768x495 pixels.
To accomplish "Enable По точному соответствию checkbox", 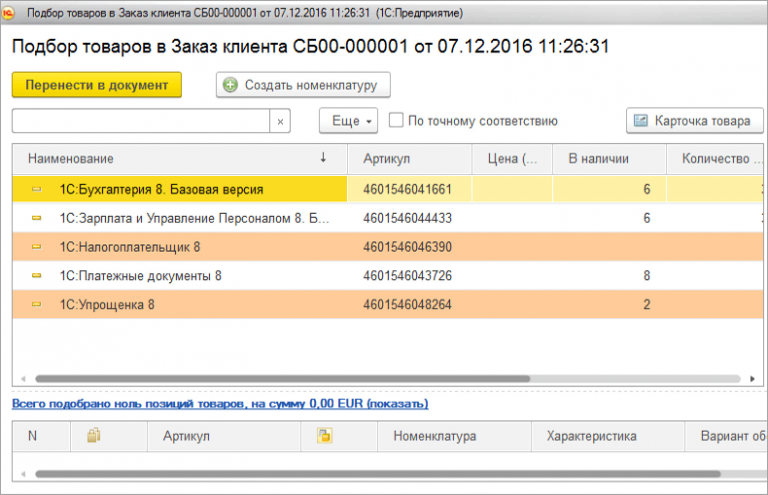I will (397, 120).
